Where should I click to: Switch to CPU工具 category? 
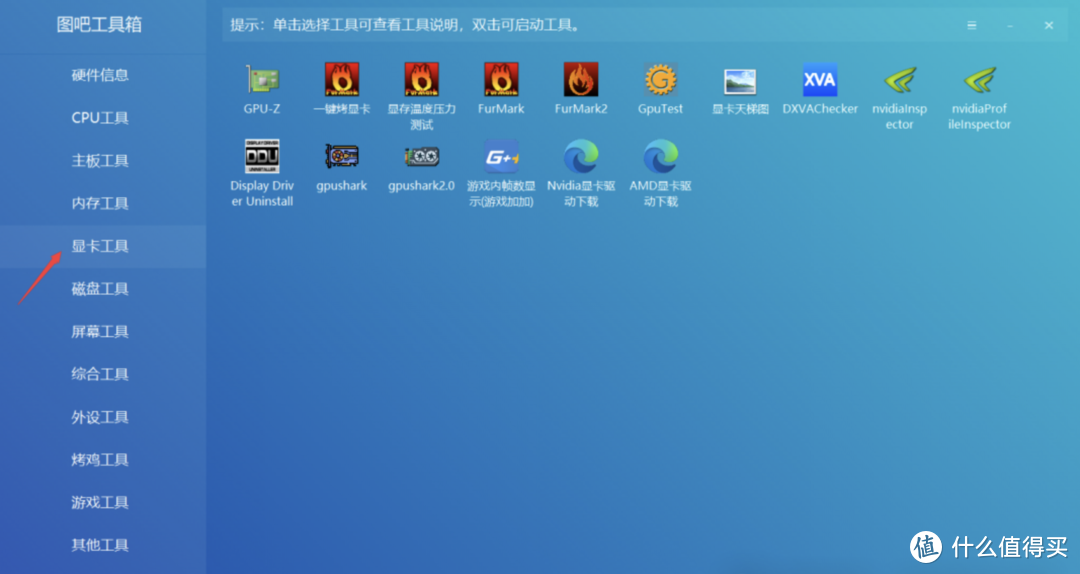tap(103, 118)
